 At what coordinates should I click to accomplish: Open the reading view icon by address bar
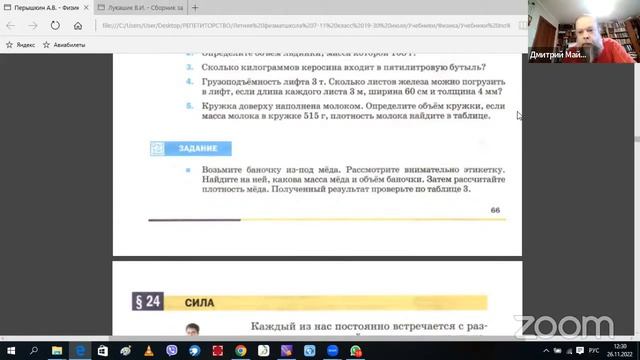click(x=522, y=26)
